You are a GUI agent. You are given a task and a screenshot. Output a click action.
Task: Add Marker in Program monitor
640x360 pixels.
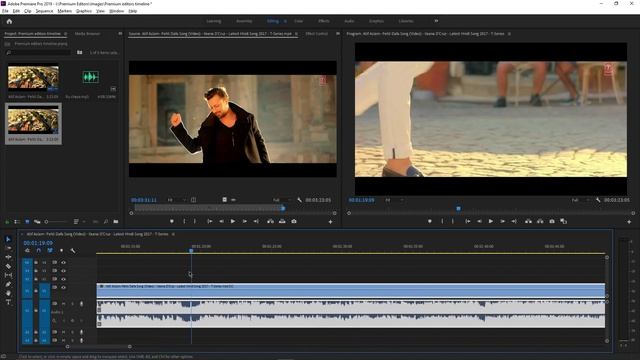pyautogui.click(x=430, y=221)
